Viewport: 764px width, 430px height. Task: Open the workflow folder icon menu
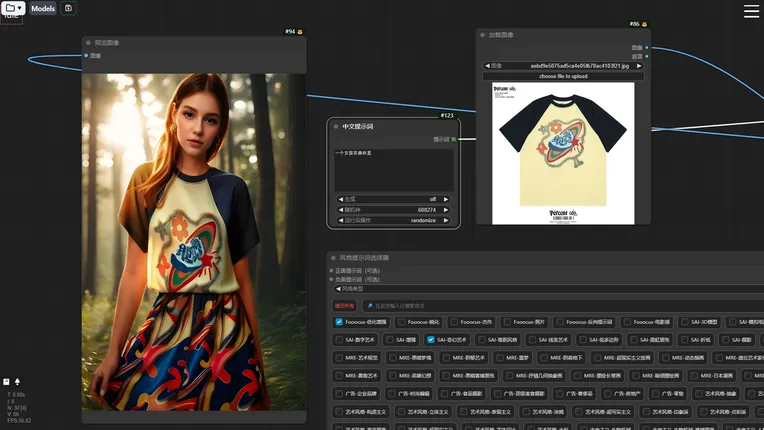tap(13, 8)
